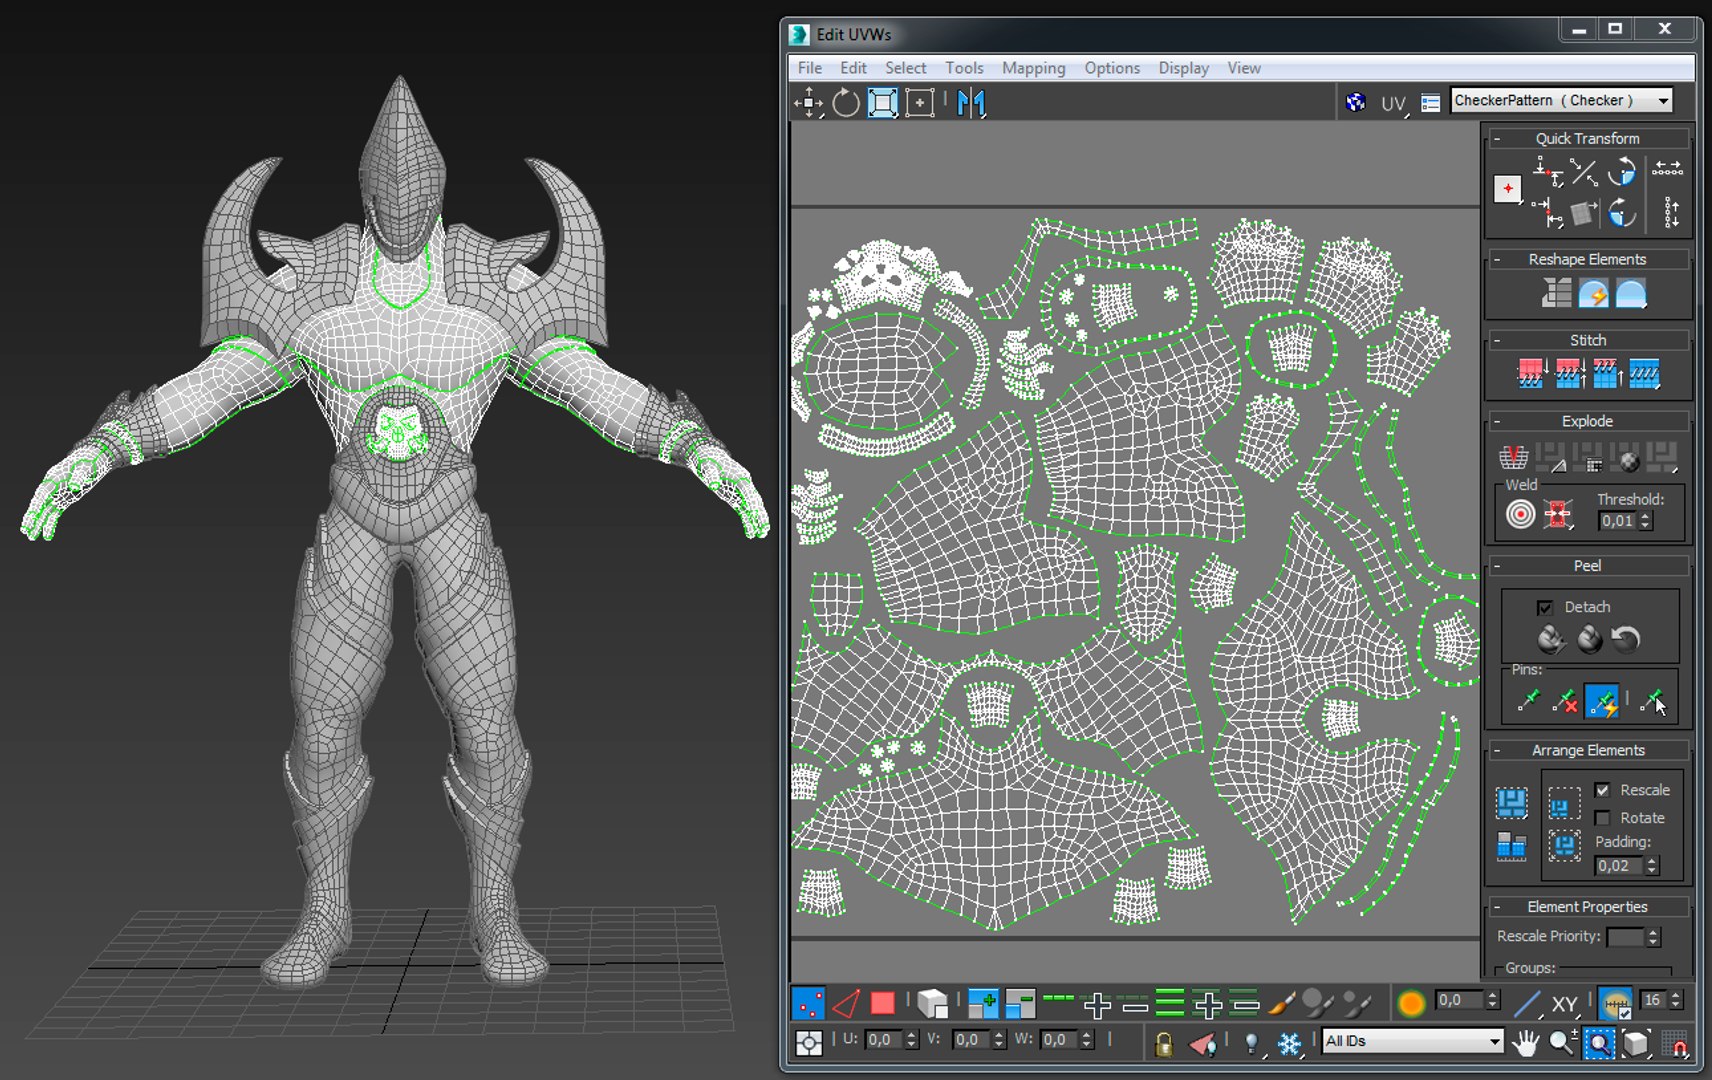Click the U coordinate input field
This screenshot has width=1712, height=1080.
click(x=883, y=1040)
